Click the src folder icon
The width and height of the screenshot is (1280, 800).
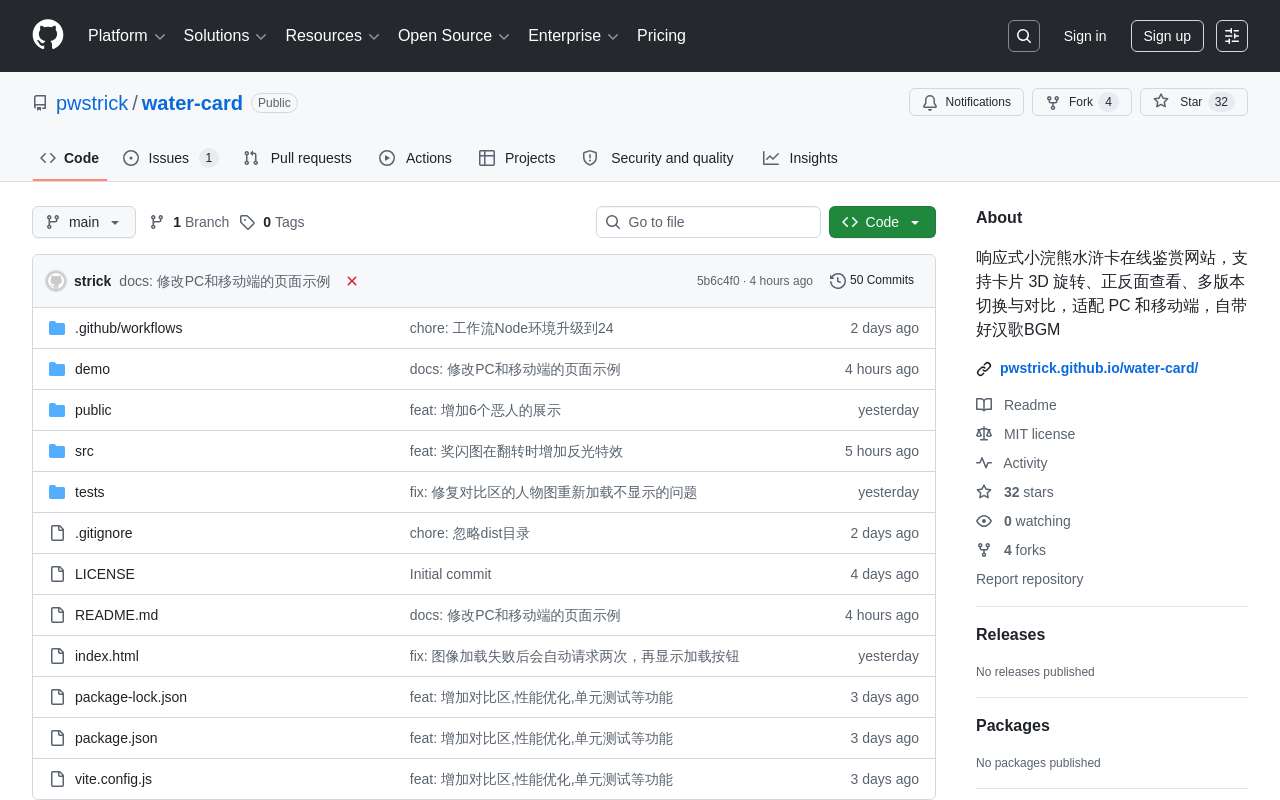(x=57, y=451)
